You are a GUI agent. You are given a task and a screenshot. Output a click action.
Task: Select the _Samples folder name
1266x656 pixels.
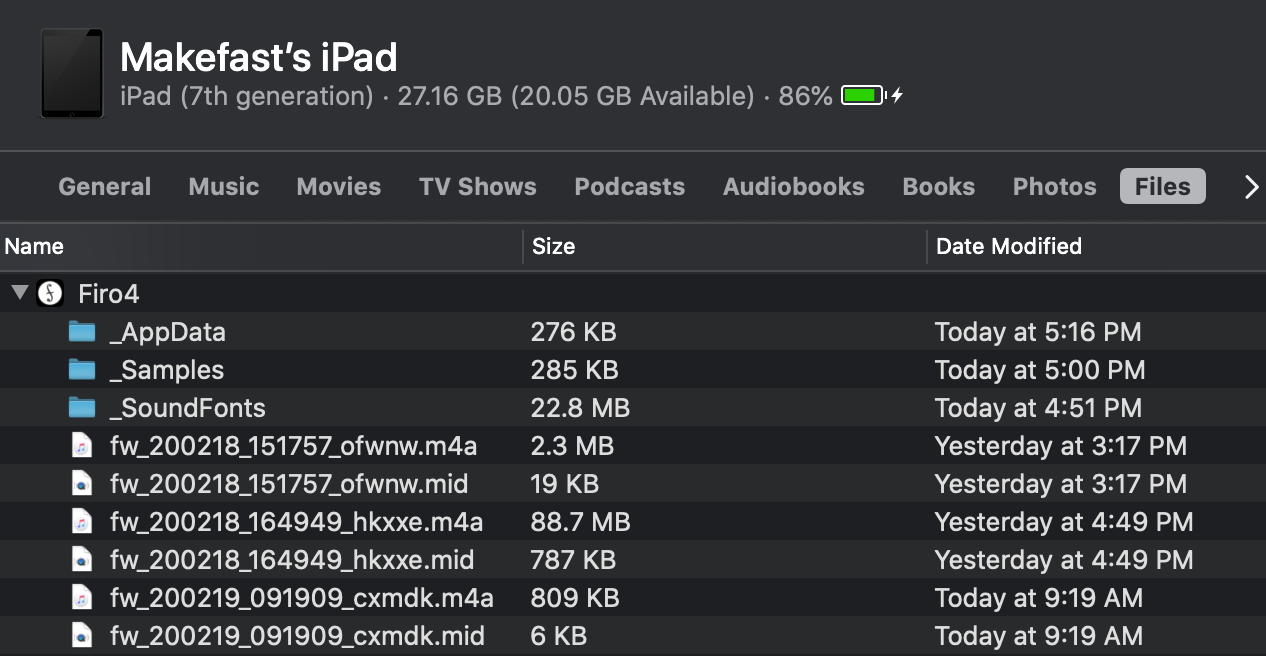167,370
